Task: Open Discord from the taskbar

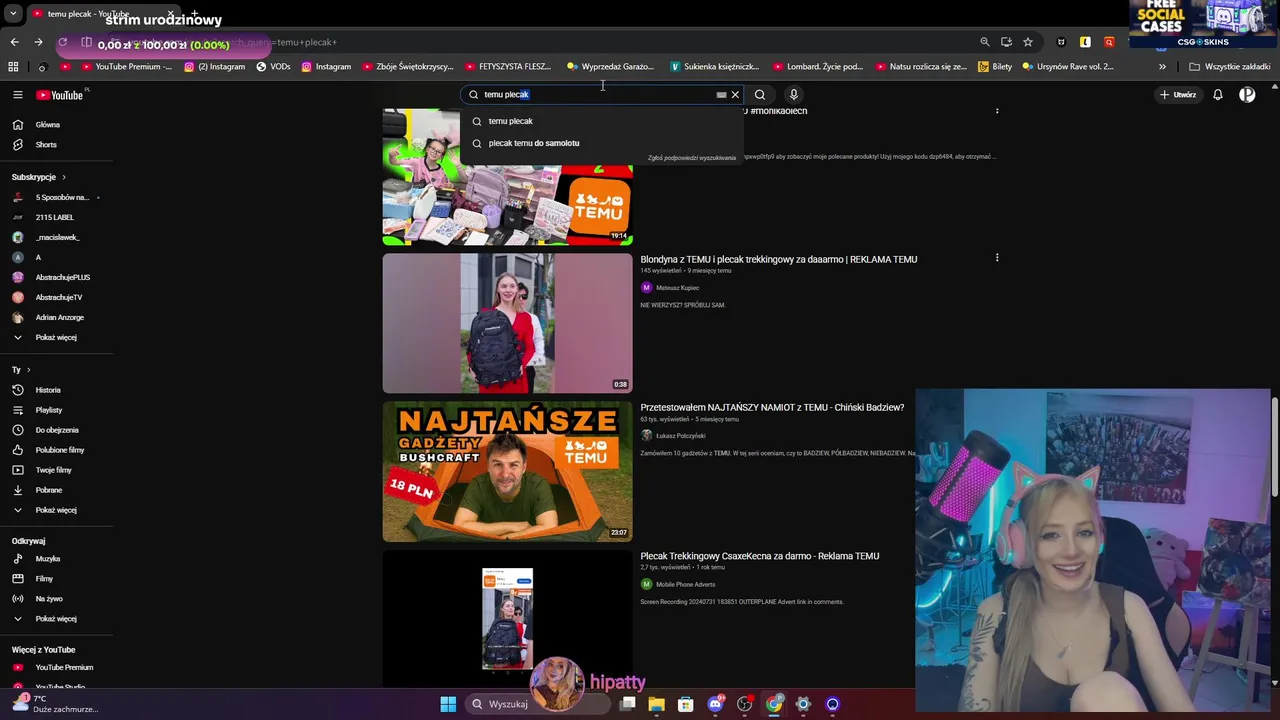Action: (x=715, y=704)
